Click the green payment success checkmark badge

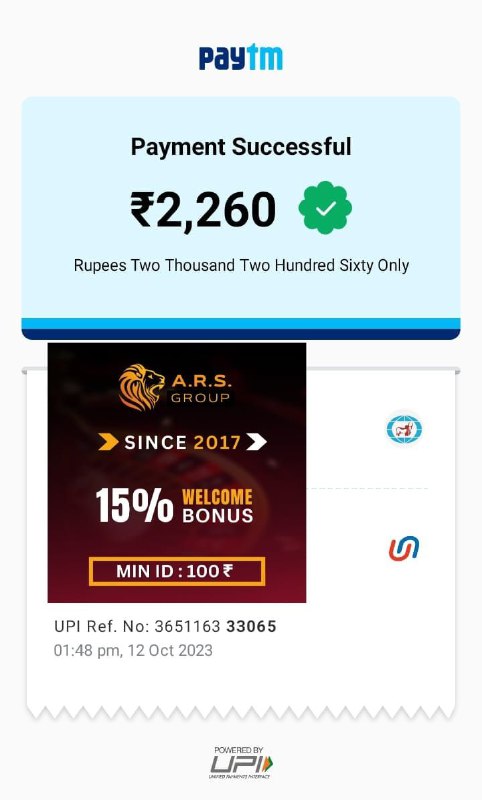point(325,208)
